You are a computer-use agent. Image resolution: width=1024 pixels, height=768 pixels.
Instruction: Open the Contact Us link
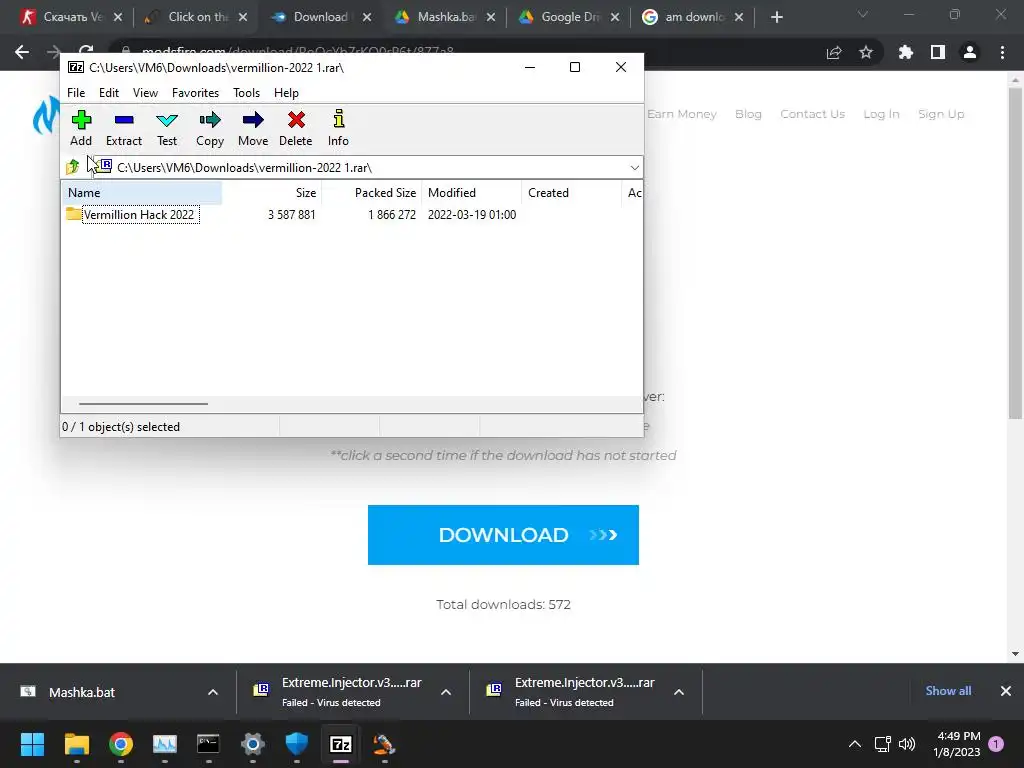click(812, 114)
